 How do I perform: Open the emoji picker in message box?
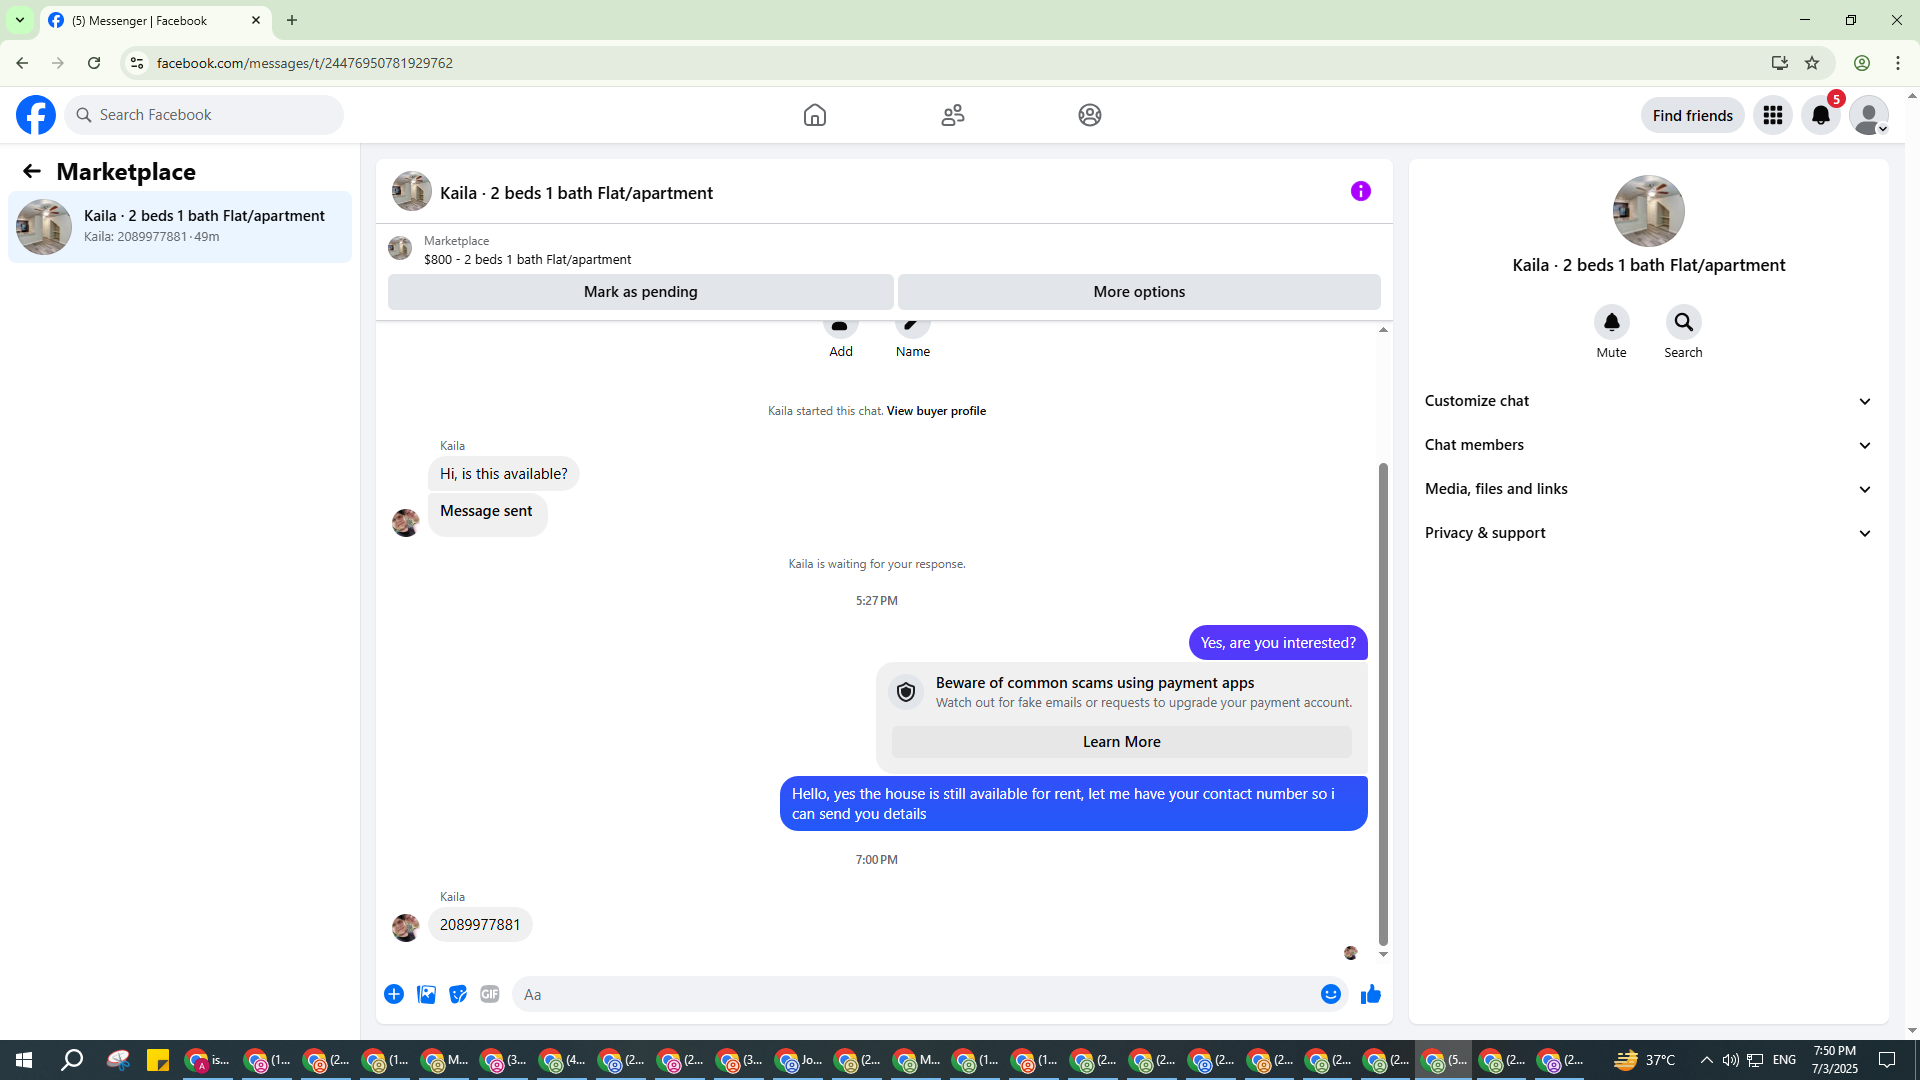[1330, 994]
